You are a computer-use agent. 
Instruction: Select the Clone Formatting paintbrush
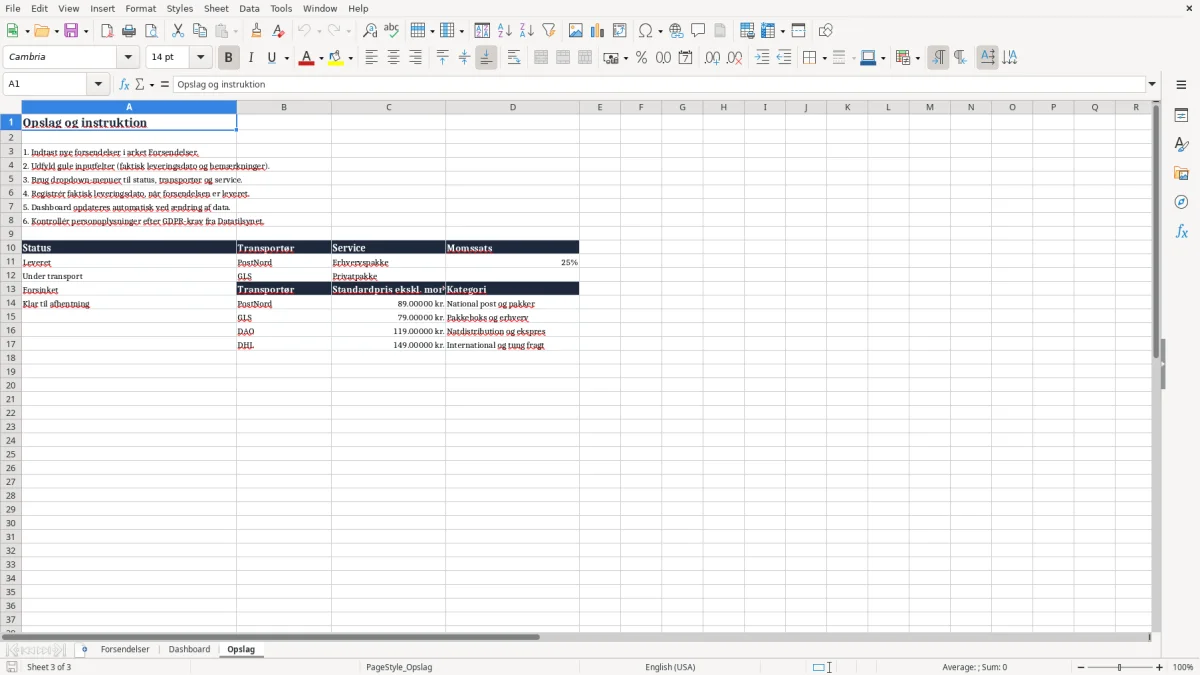coord(257,31)
